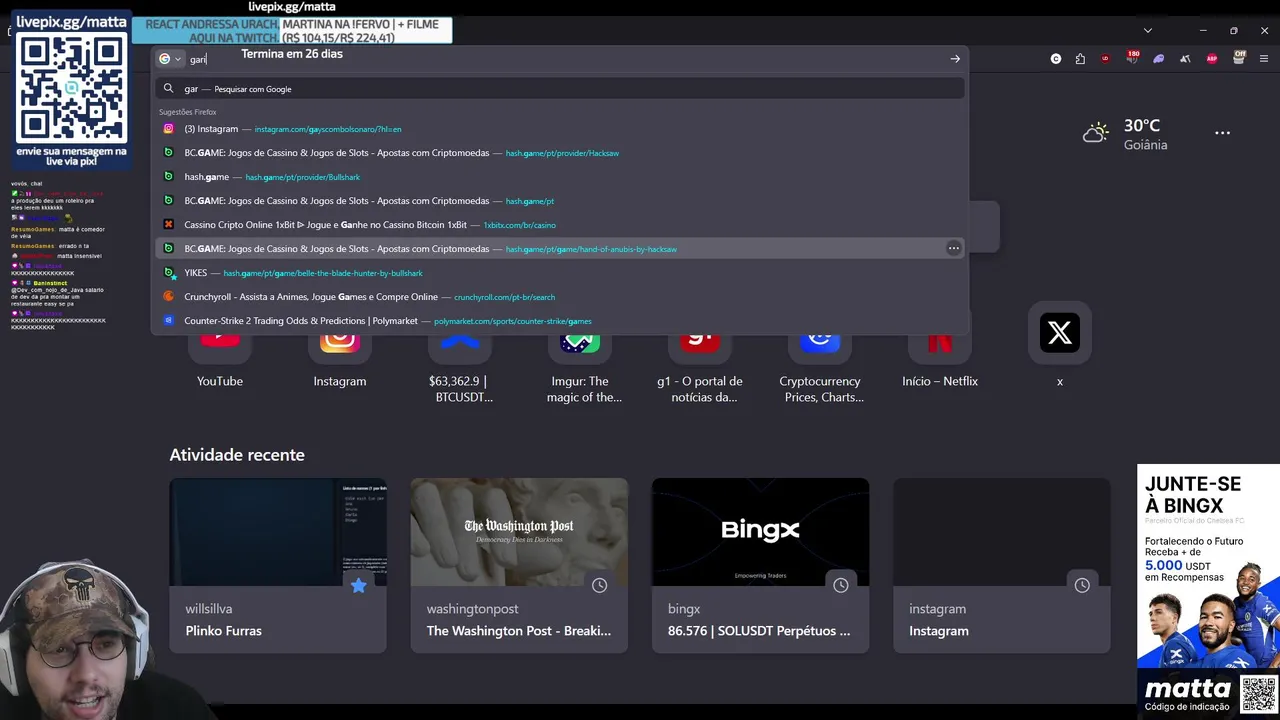Click the 'Atividade recente' heading

[x=237, y=455]
